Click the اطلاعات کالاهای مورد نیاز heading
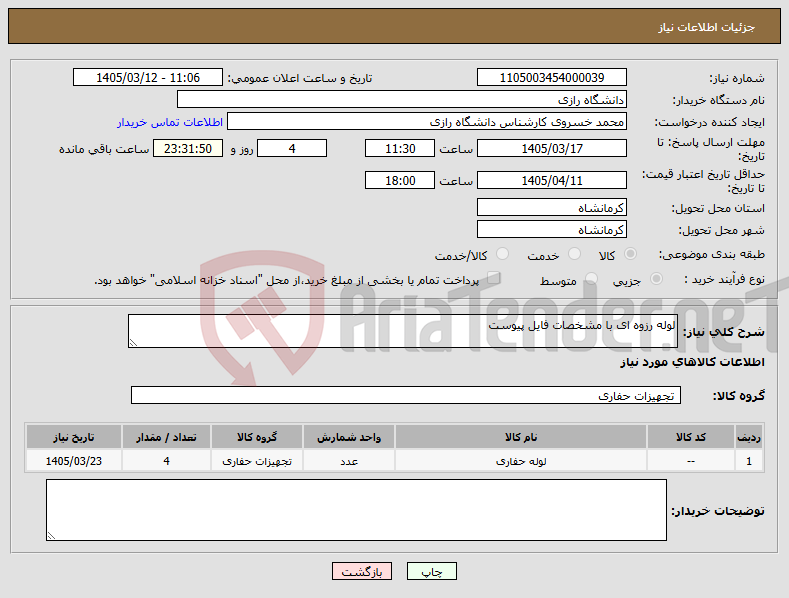 692,362
